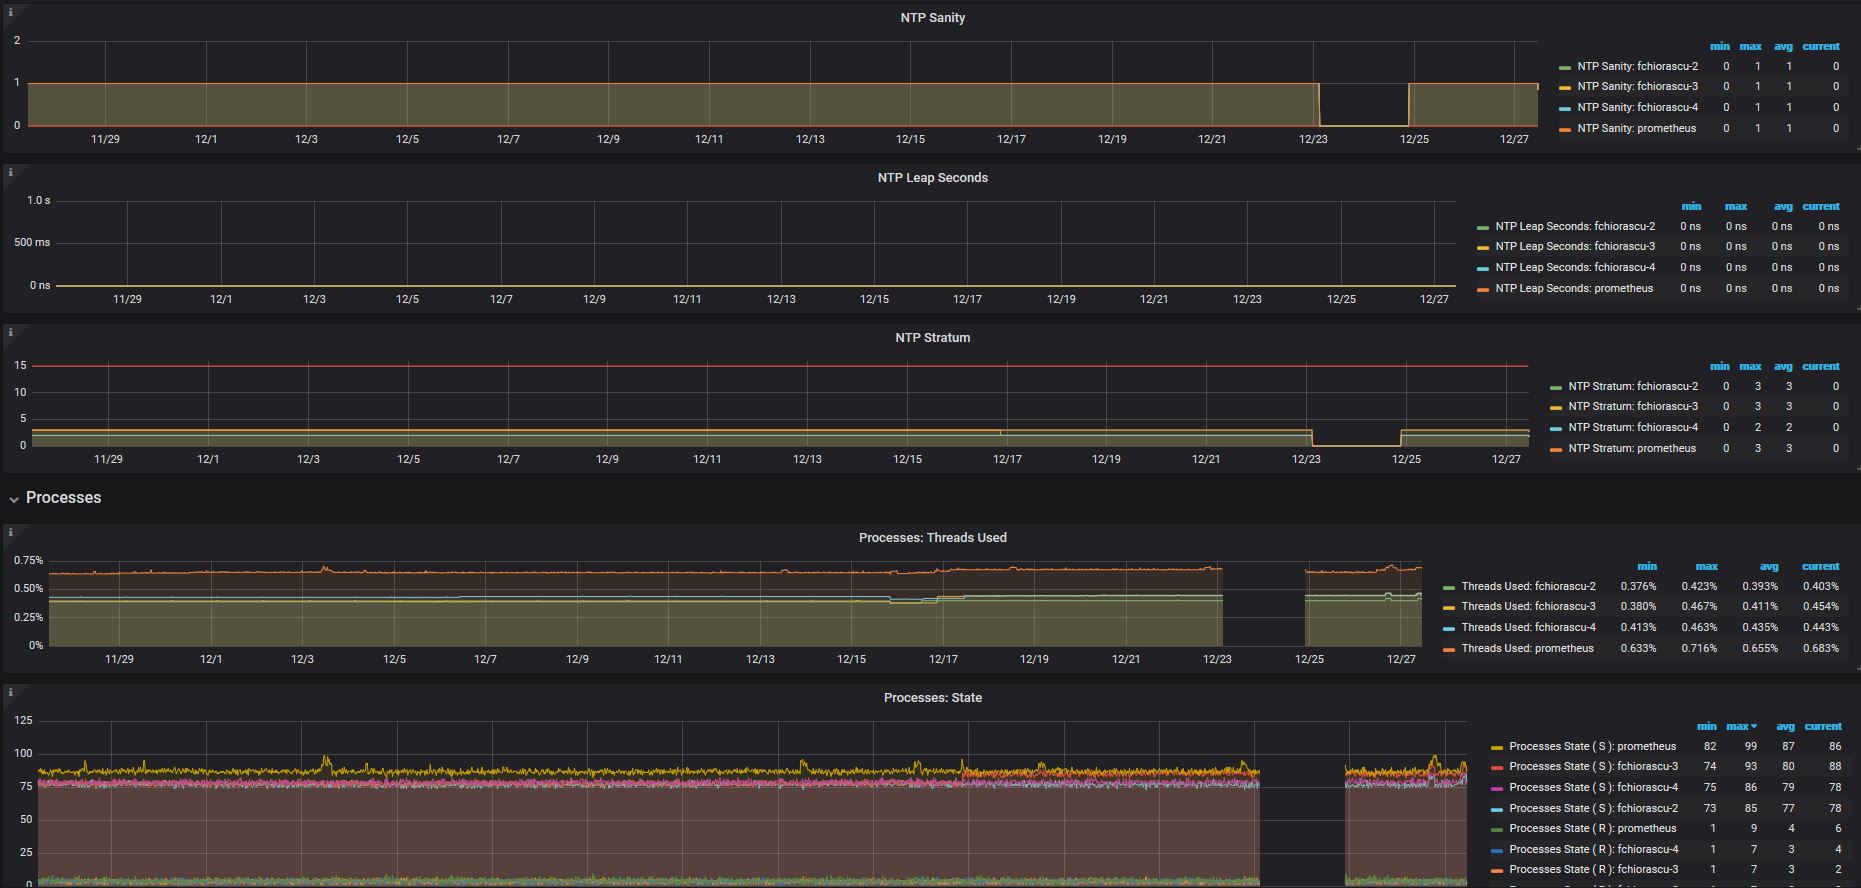Screen dimensions: 1861x888
Task: Sort Processes: State legend by min column
Action: point(1706,727)
